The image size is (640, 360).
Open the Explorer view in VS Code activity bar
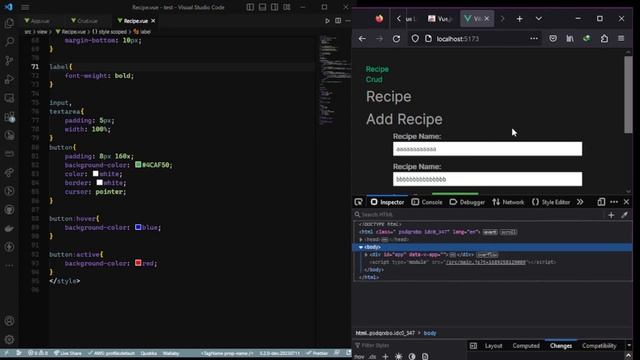9,23
